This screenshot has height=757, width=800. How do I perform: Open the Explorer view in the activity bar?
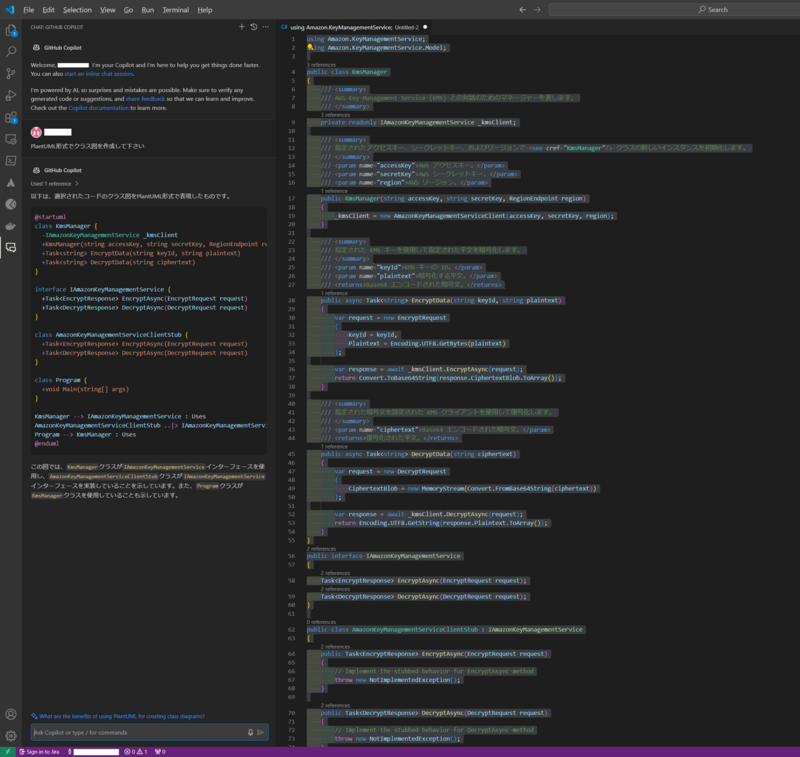coord(11,31)
